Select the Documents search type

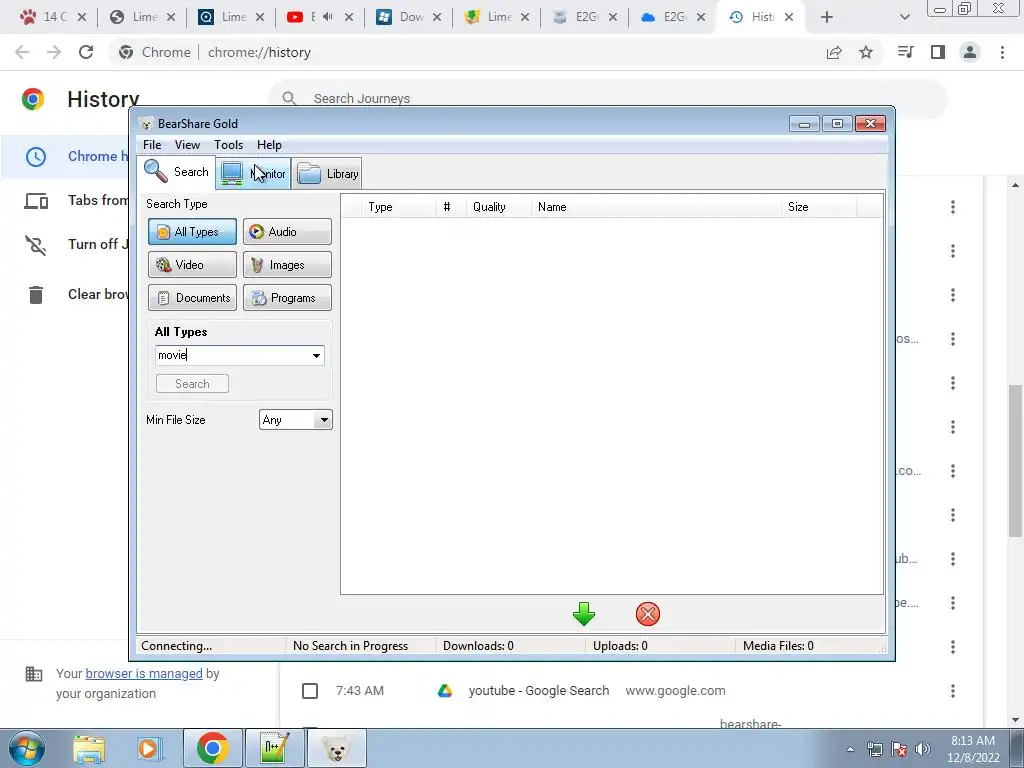coord(192,298)
